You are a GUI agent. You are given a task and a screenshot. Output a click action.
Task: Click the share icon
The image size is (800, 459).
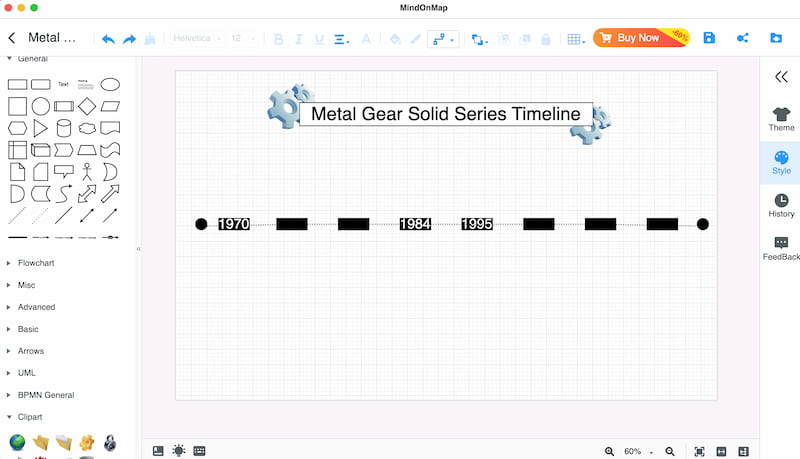pos(742,38)
